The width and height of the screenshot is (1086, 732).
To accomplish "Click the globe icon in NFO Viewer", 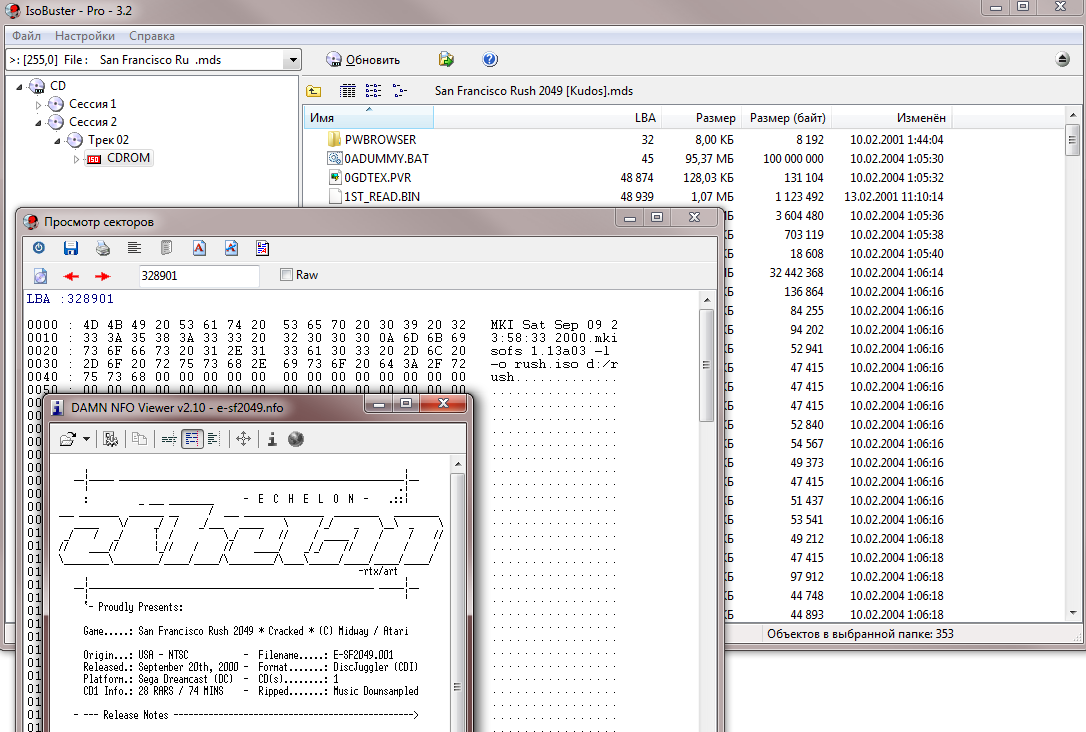I will pos(295,439).
